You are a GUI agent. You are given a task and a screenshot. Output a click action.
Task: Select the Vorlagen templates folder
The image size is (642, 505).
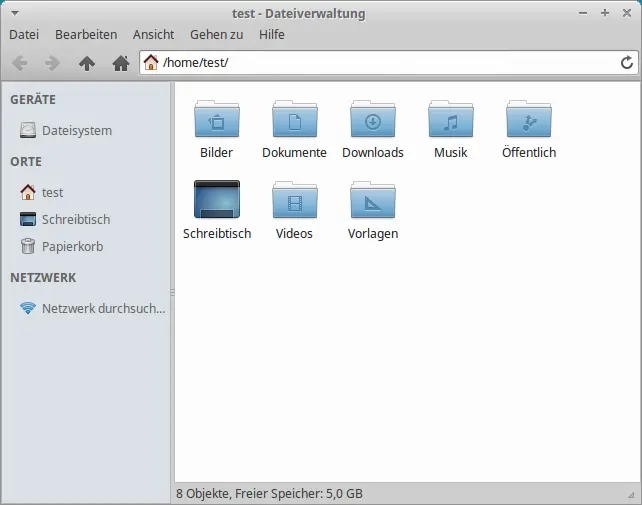[372, 200]
